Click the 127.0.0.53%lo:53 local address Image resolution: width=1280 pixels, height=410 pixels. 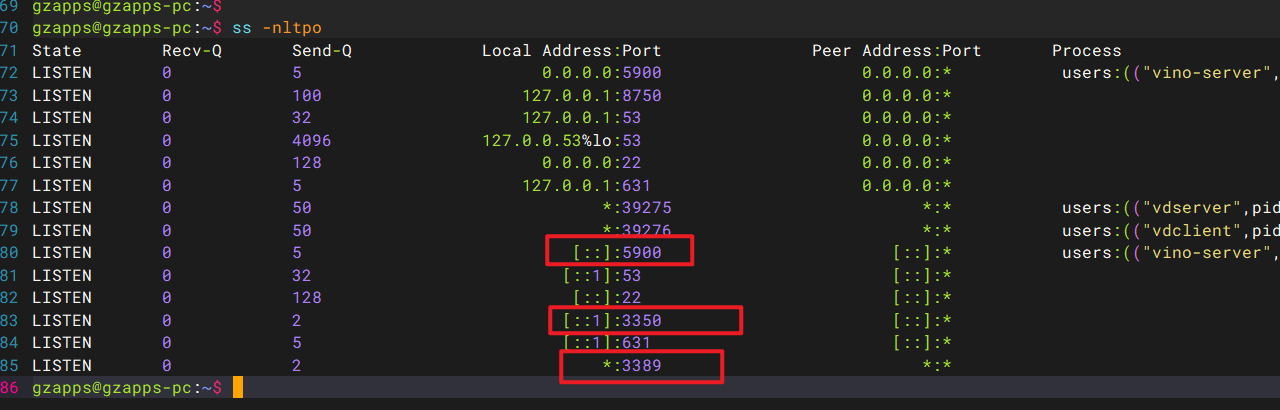(x=561, y=141)
